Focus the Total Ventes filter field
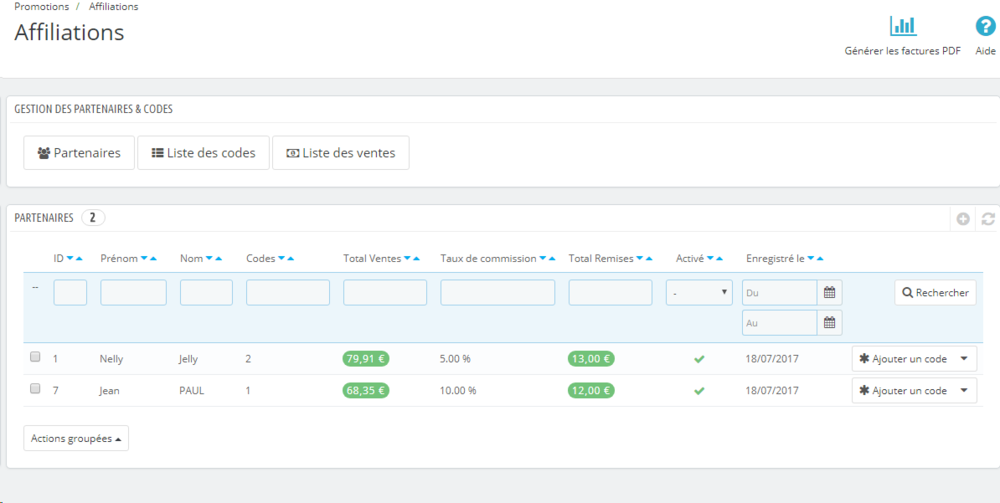Image resolution: width=1000 pixels, height=503 pixels. [385, 293]
